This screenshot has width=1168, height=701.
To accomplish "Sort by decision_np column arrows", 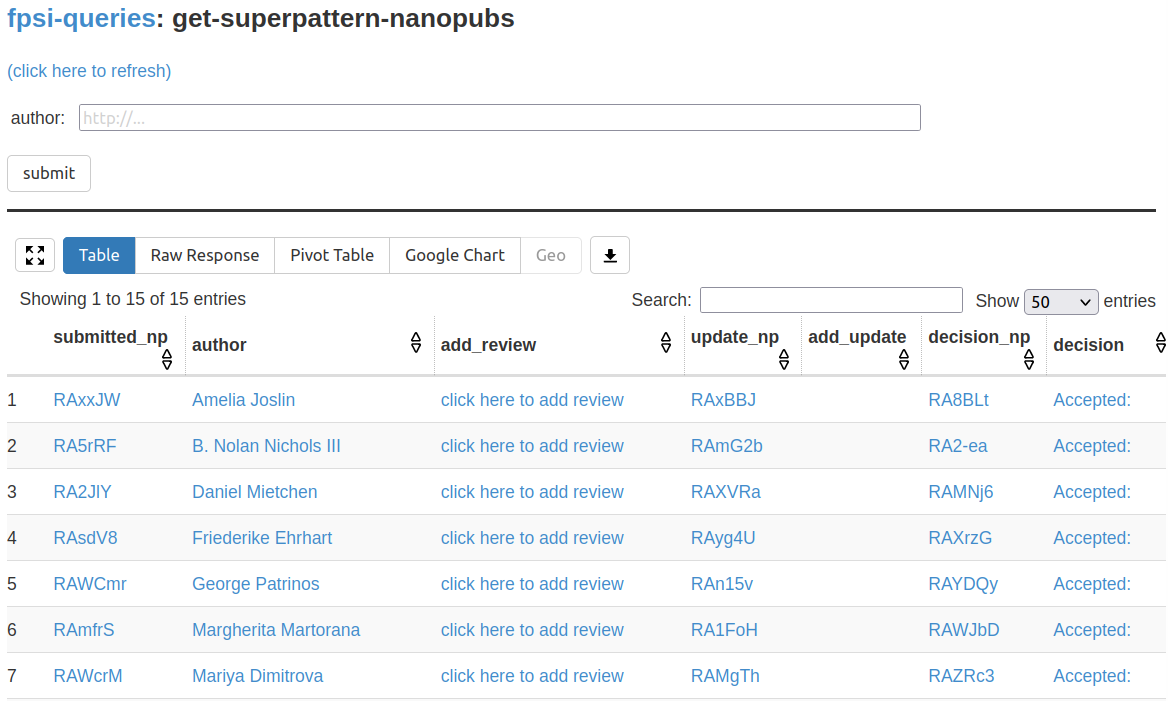I will point(1028,359).
